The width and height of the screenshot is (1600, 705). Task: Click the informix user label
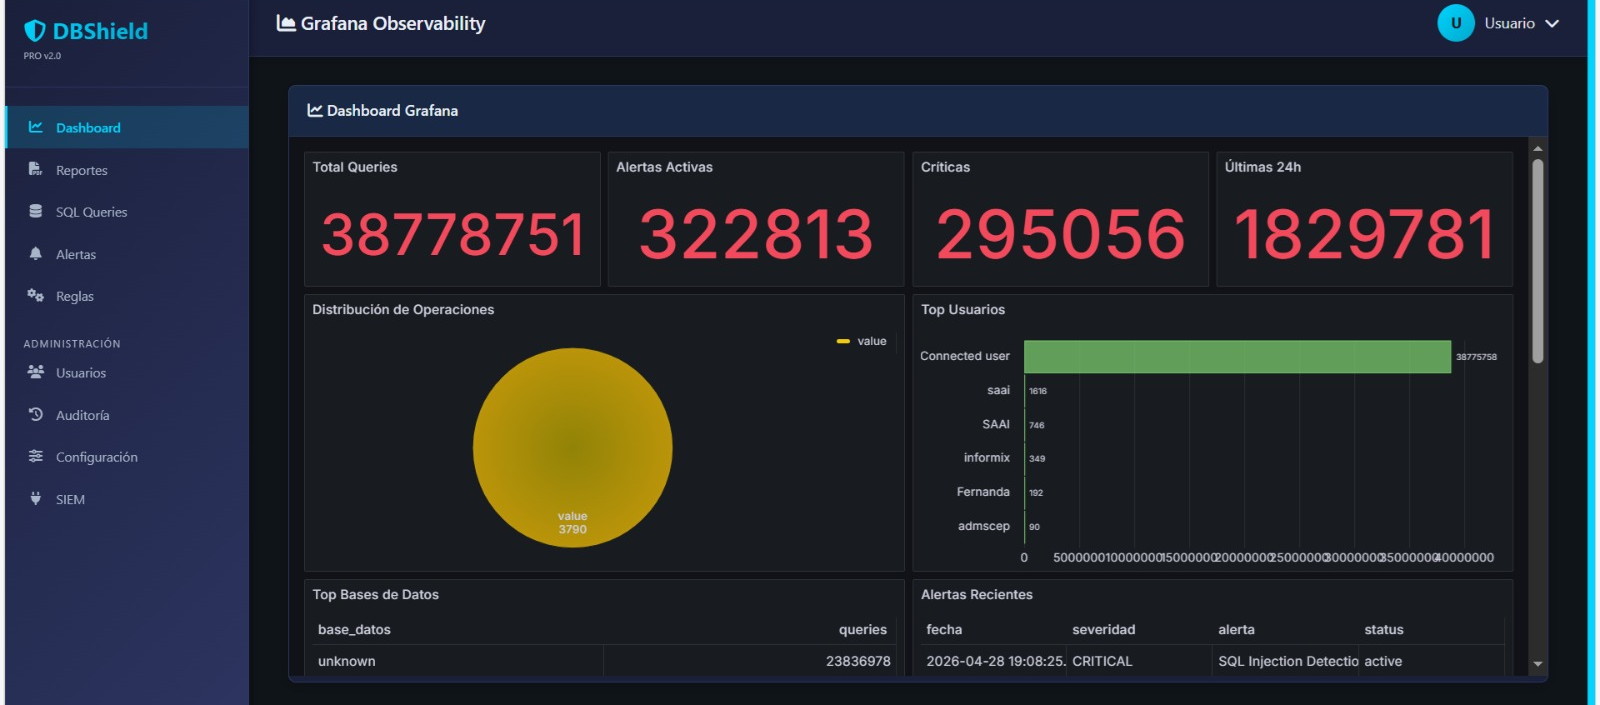click(x=987, y=457)
